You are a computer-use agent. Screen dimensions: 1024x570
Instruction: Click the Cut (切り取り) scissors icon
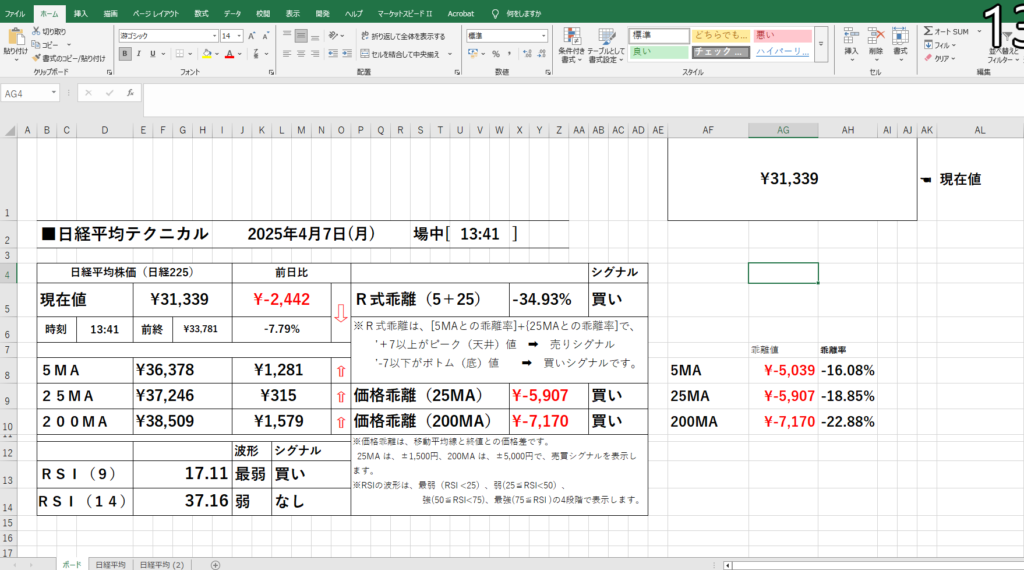coord(37,31)
